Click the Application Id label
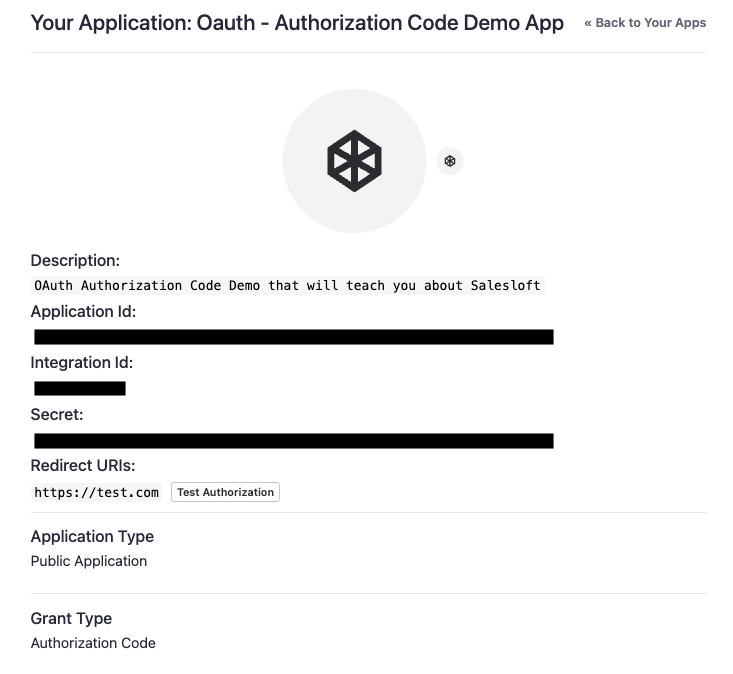733x674 pixels. (83, 311)
